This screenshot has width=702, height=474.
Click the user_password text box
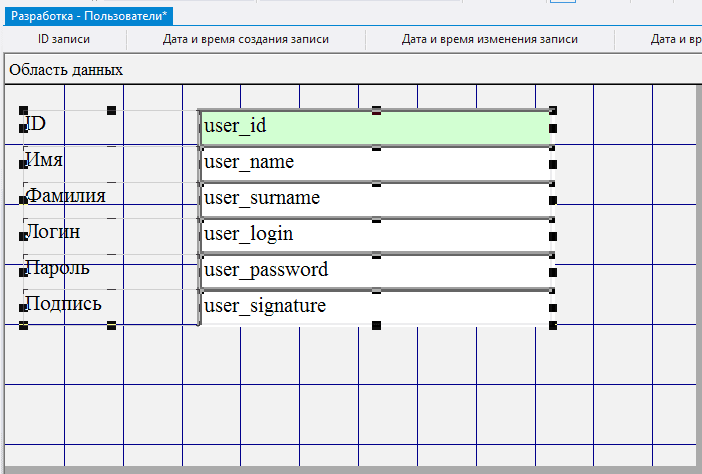coord(375,271)
